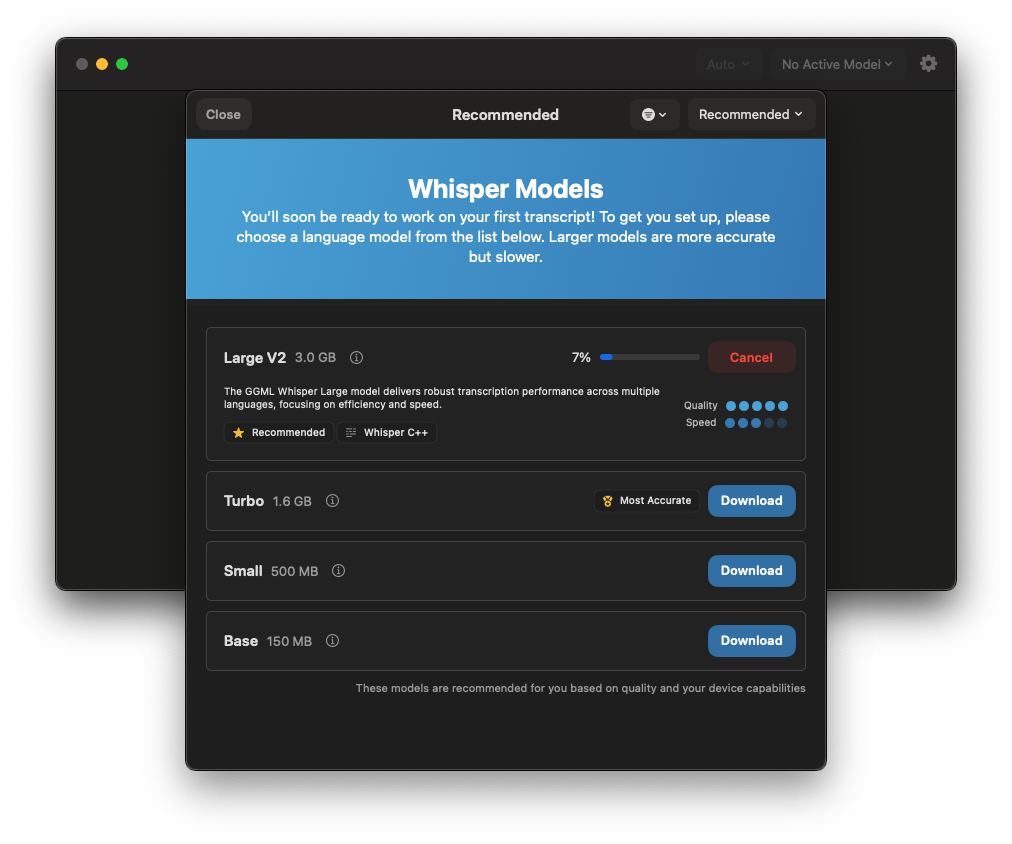Click the info icon next to Large V2
1012x844 pixels.
[356, 357]
